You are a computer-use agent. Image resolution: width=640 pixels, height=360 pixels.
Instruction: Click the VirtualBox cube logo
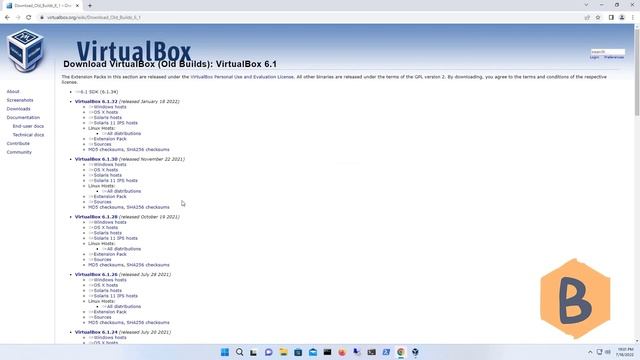(x=25, y=51)
